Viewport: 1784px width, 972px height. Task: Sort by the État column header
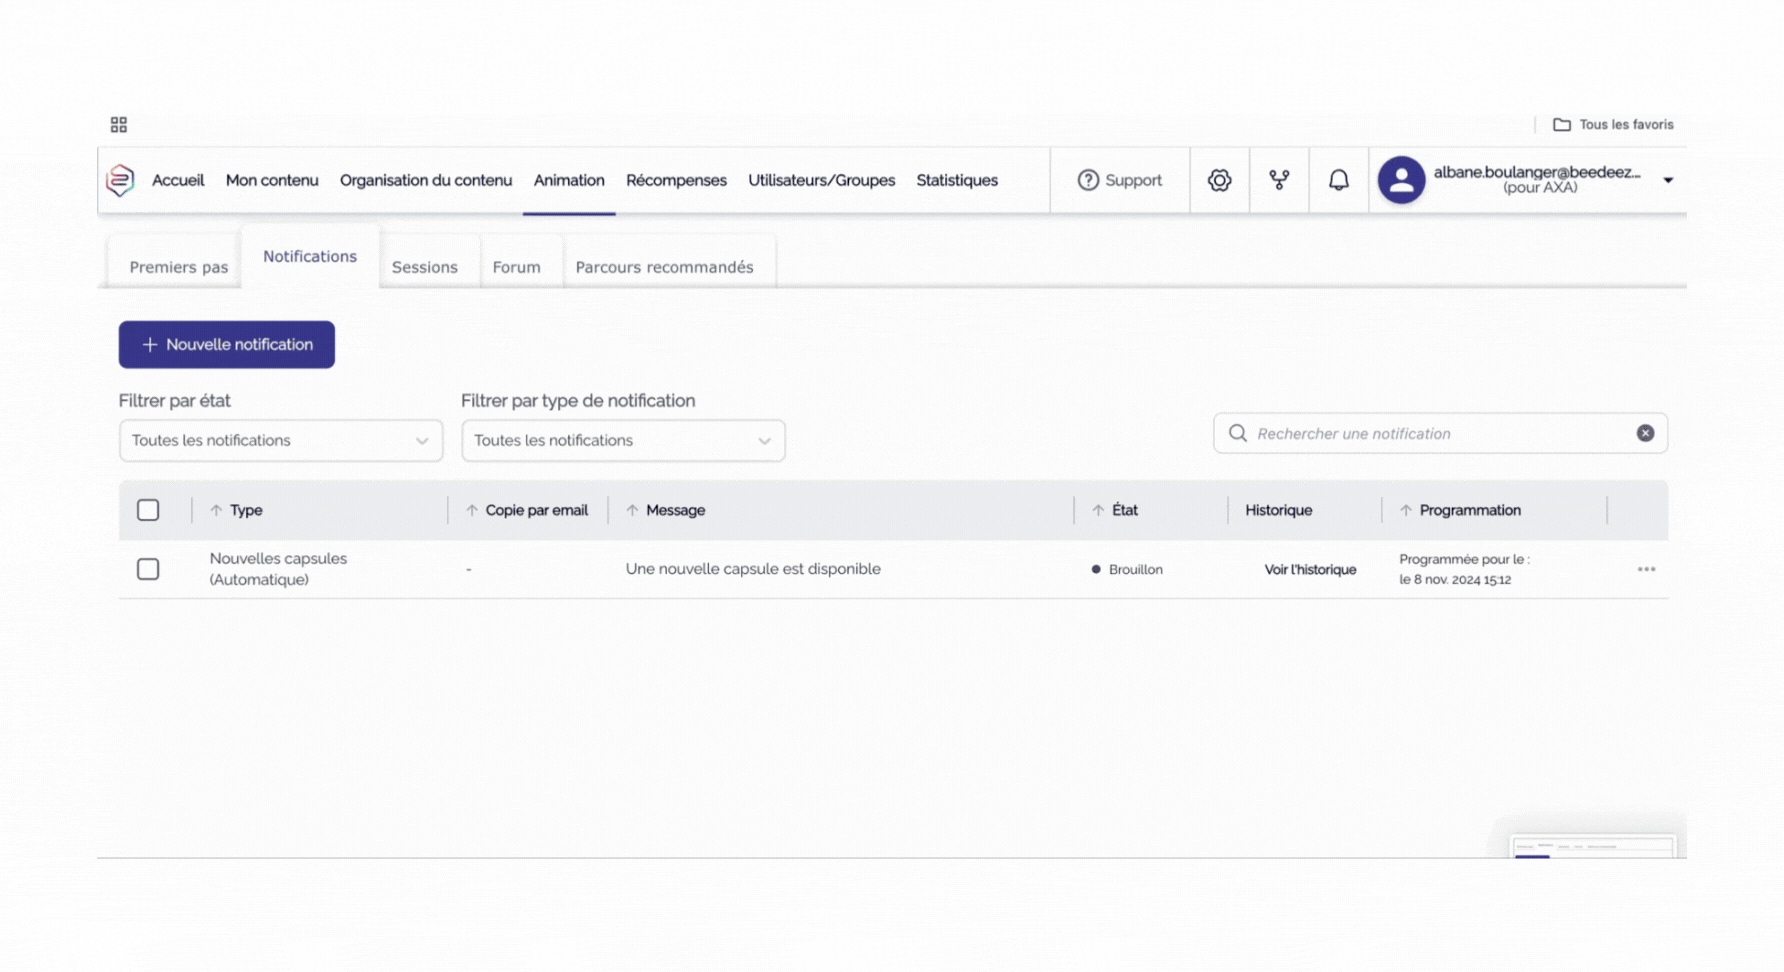click(1124, 510)
